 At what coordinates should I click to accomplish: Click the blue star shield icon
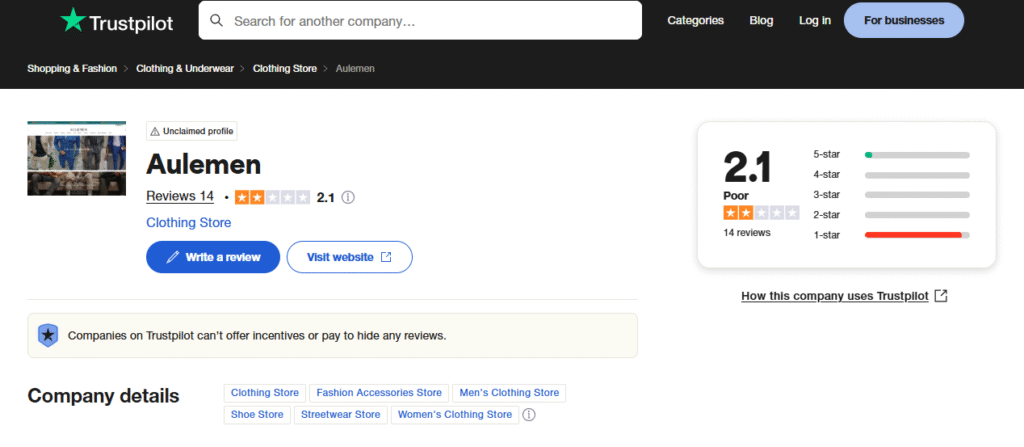(48, 335)
